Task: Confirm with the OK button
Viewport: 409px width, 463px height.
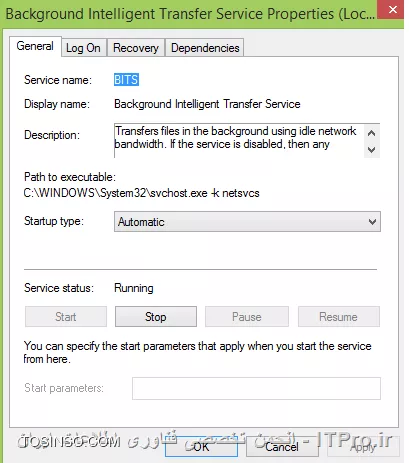Action: pos(201,447)
